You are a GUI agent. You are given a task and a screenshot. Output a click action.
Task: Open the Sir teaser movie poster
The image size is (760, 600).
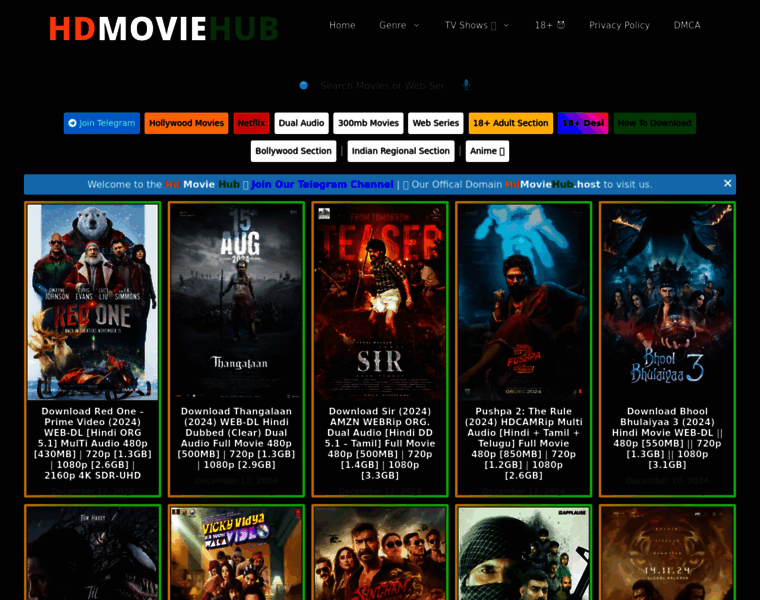click(380, 302)
